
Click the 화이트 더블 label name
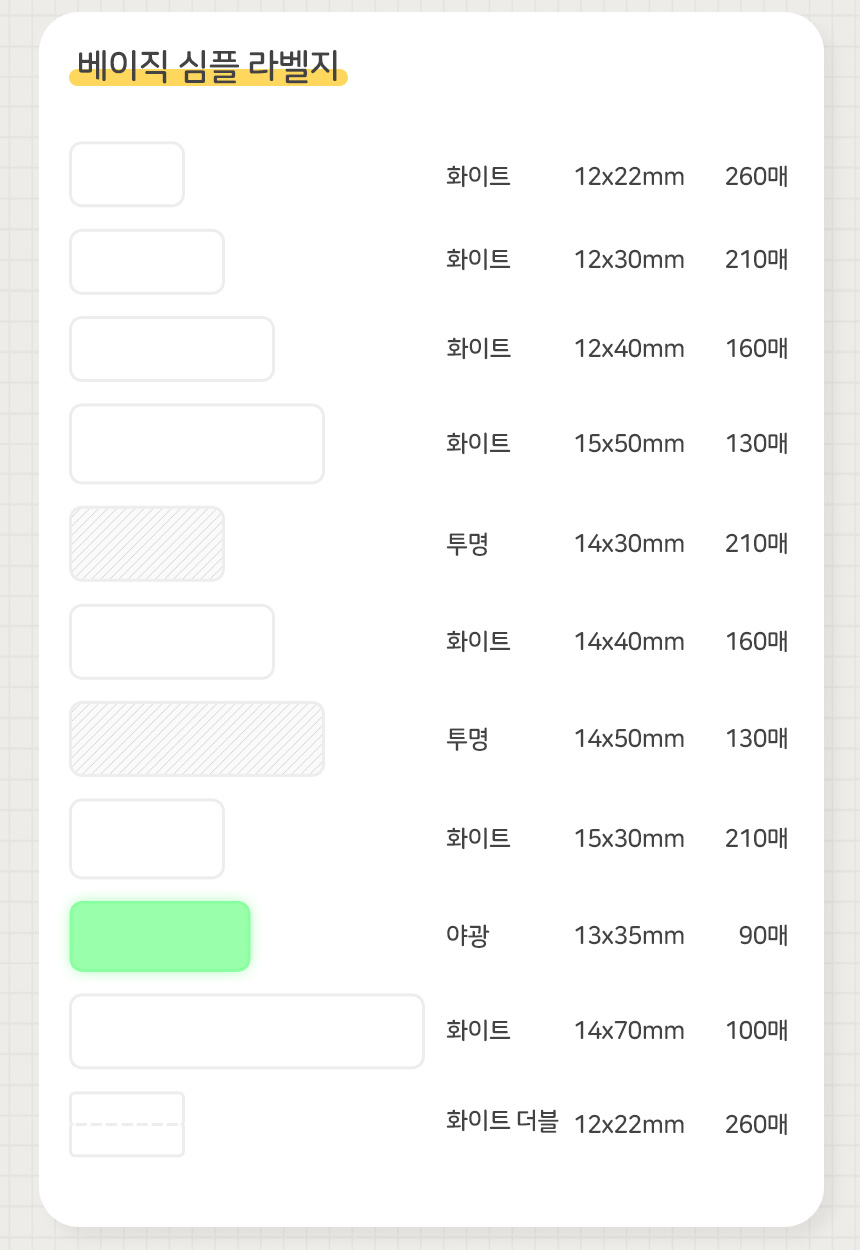pyautogui.click(x=502, y=1122)
